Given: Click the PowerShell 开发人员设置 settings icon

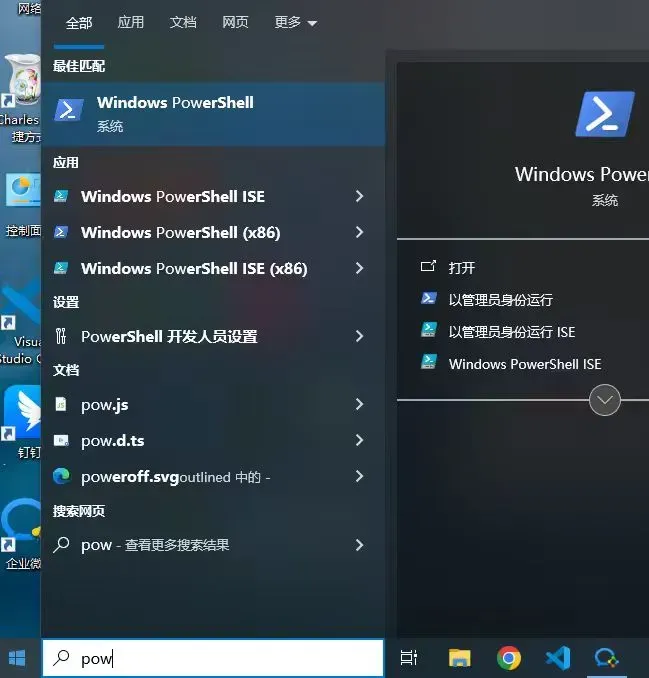Looking at the screenshot, I should click(61, 336).
